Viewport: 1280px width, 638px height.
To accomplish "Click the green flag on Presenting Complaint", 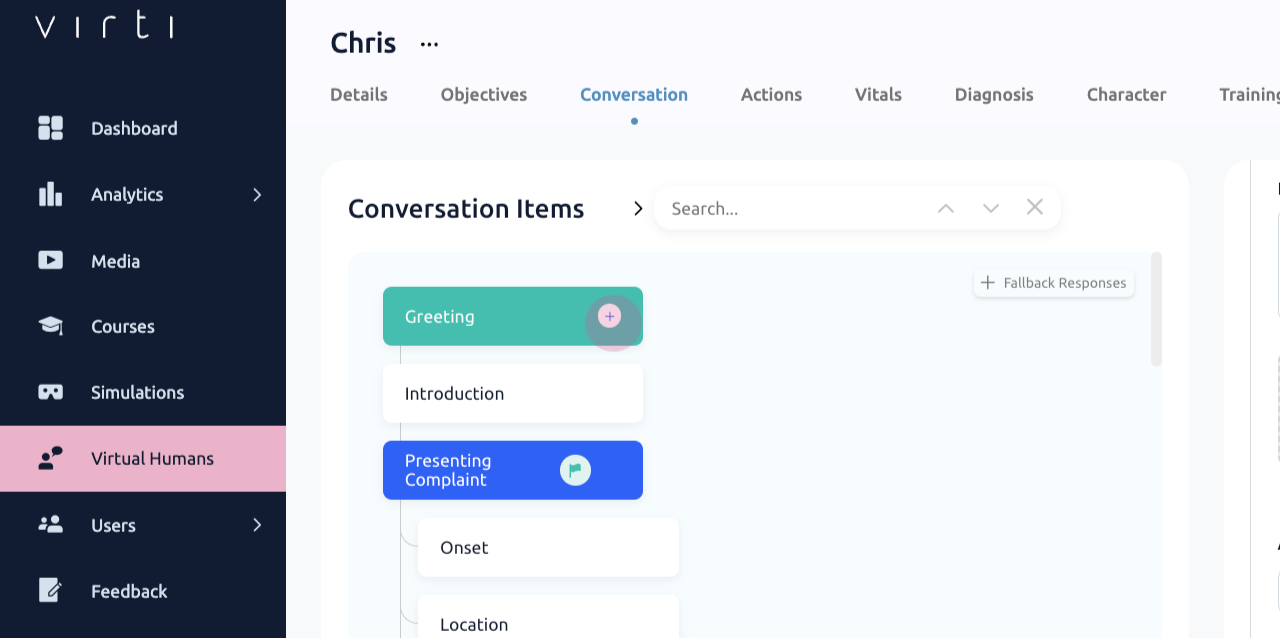I will (x=575, y=470).
